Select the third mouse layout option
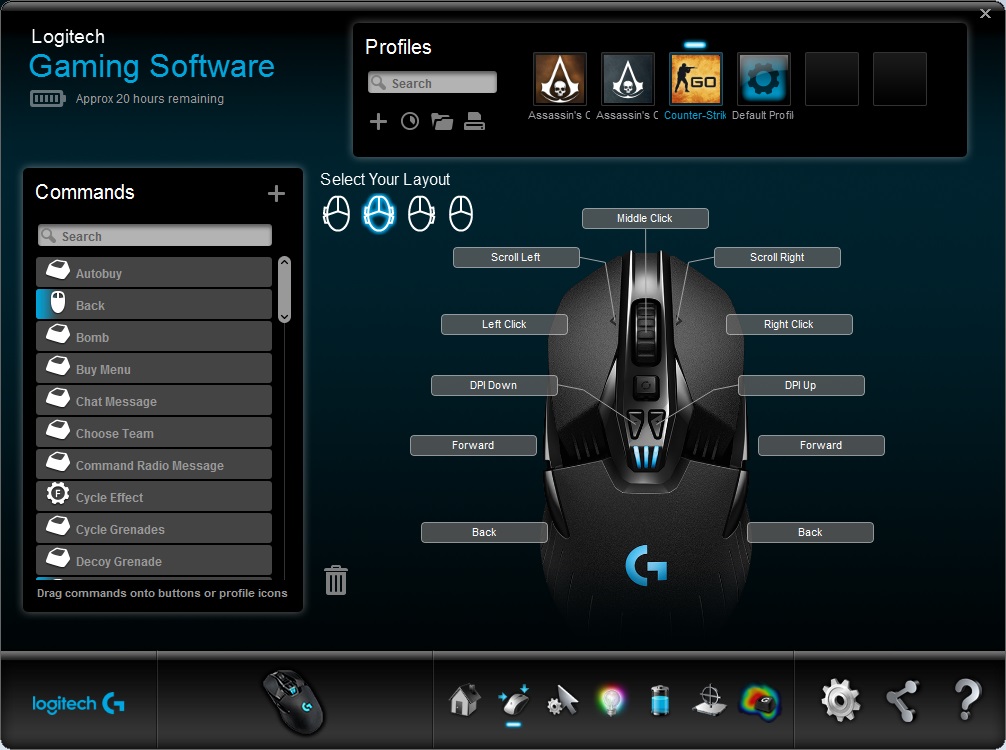This screenshot has height=750, width=1006. [x=422, y=214]
